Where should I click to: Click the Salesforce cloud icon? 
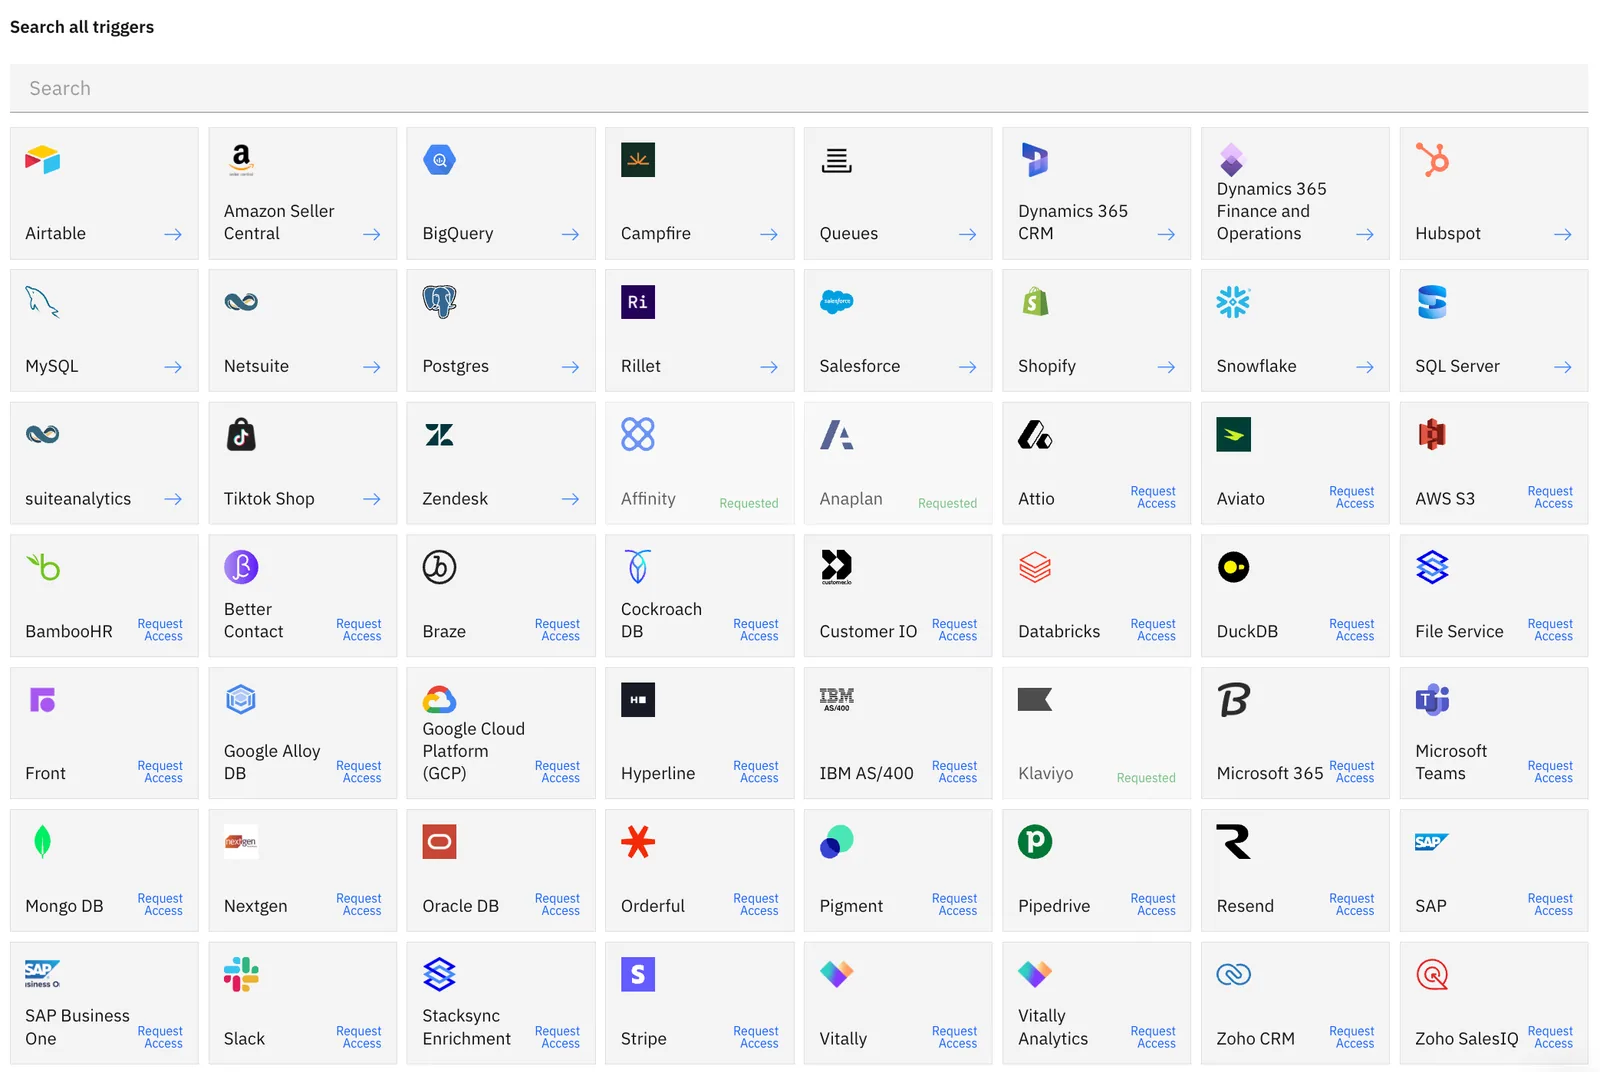(836, 302)
